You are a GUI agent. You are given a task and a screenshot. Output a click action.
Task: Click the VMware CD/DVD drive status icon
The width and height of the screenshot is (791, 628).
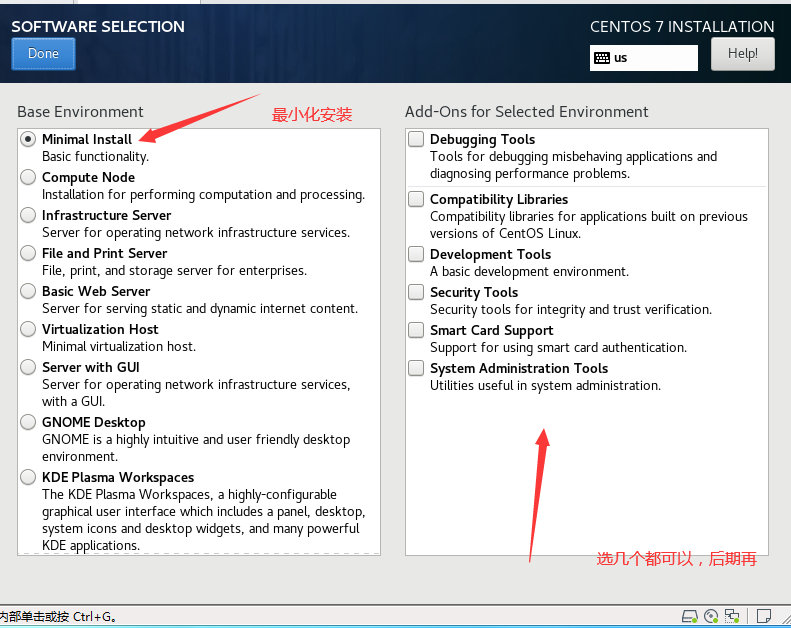[711, 616]
